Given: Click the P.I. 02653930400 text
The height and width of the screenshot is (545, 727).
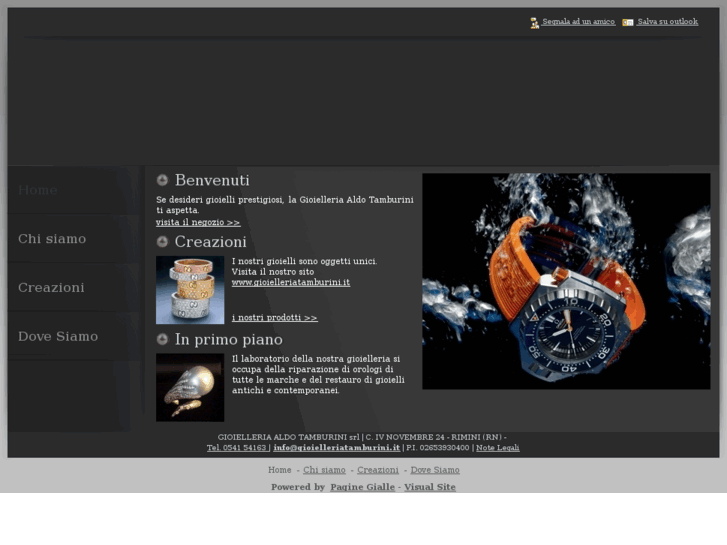Looking at the screenshot, I should pos(438,448).
